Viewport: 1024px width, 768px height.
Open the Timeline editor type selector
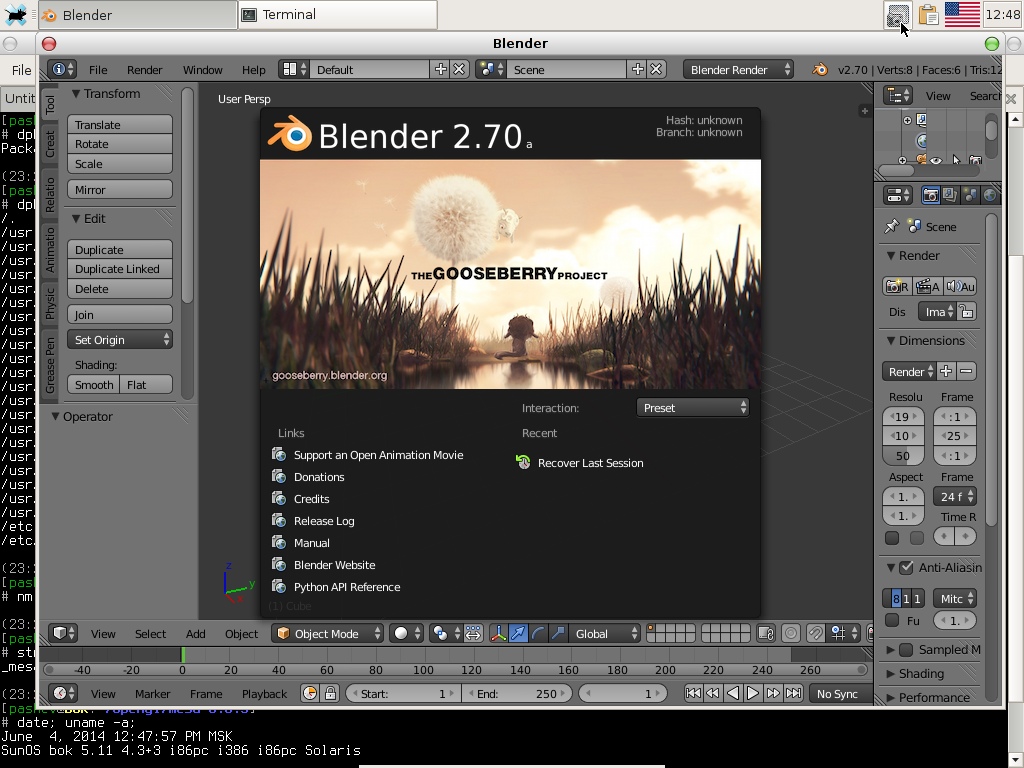[x=63, y=694]
